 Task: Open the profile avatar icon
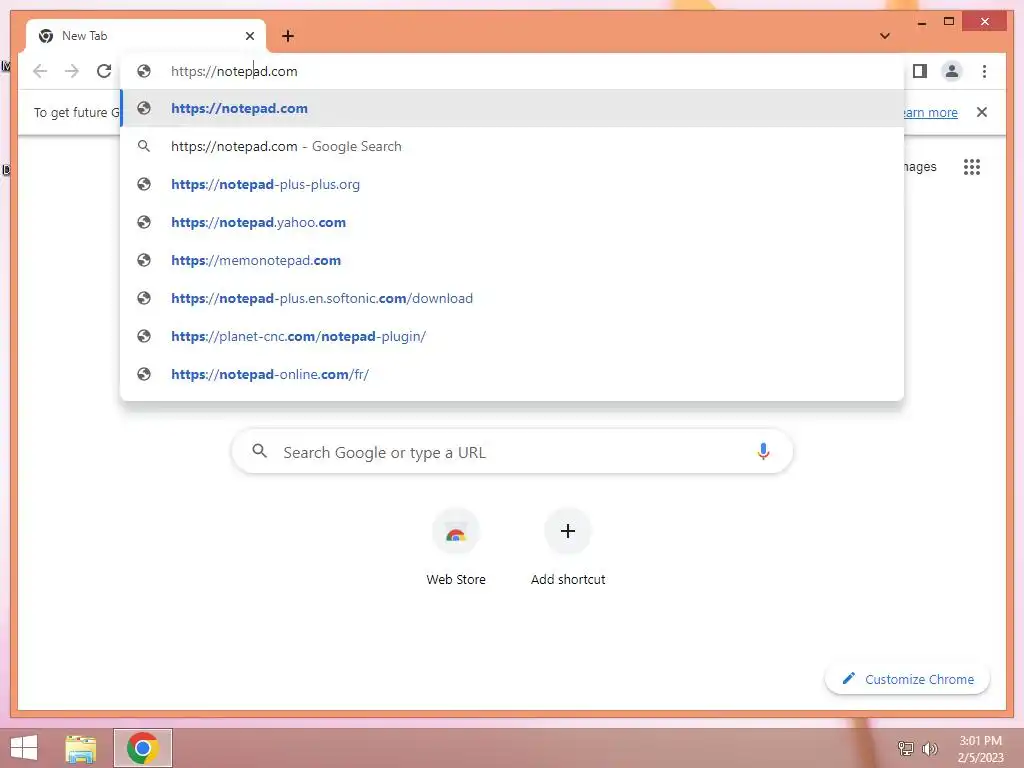click(x=952, y=71)
